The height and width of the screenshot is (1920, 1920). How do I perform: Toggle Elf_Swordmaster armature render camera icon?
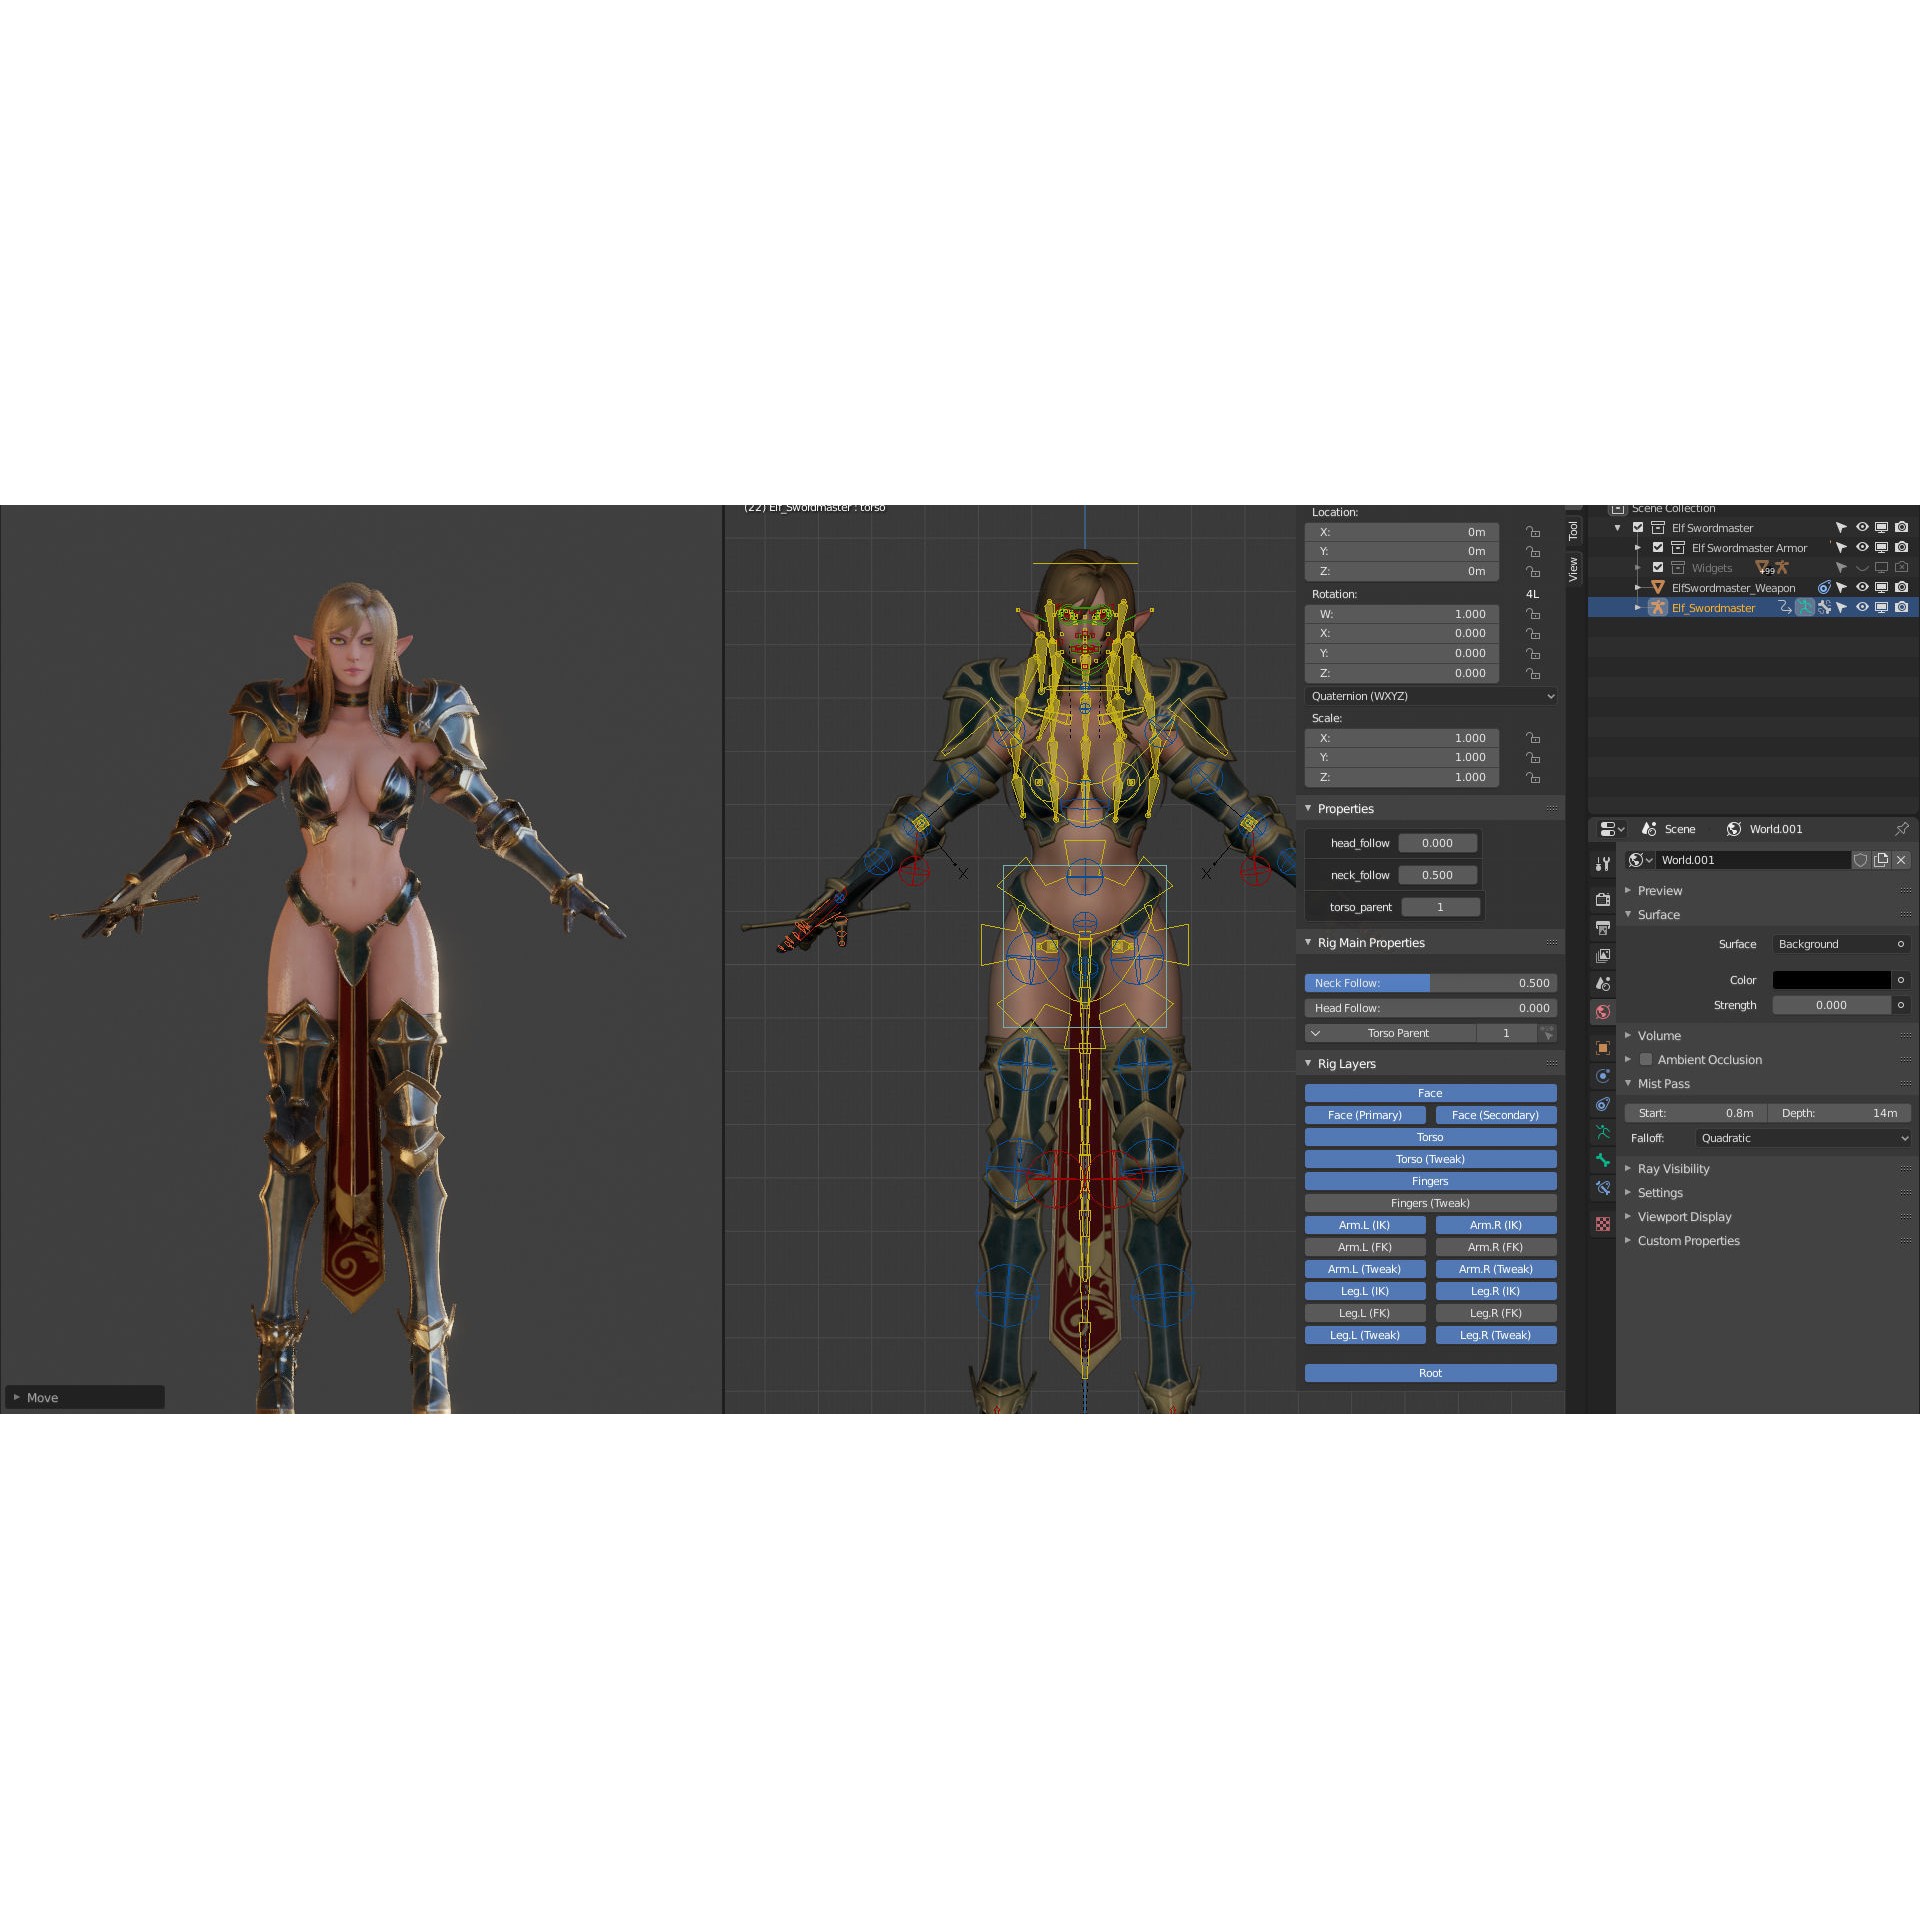1902,607
